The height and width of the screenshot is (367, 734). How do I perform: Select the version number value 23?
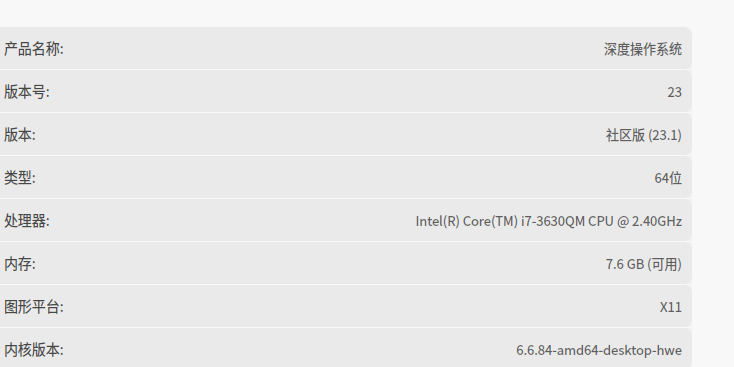(x=675, y=93)
